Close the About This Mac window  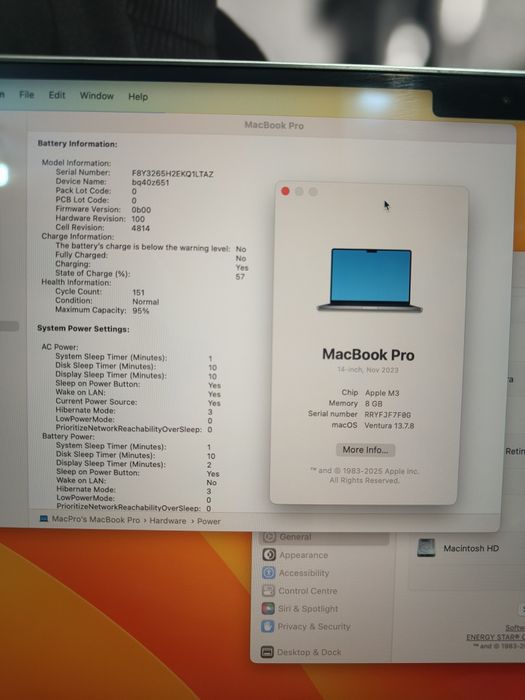tap(285, 192)
